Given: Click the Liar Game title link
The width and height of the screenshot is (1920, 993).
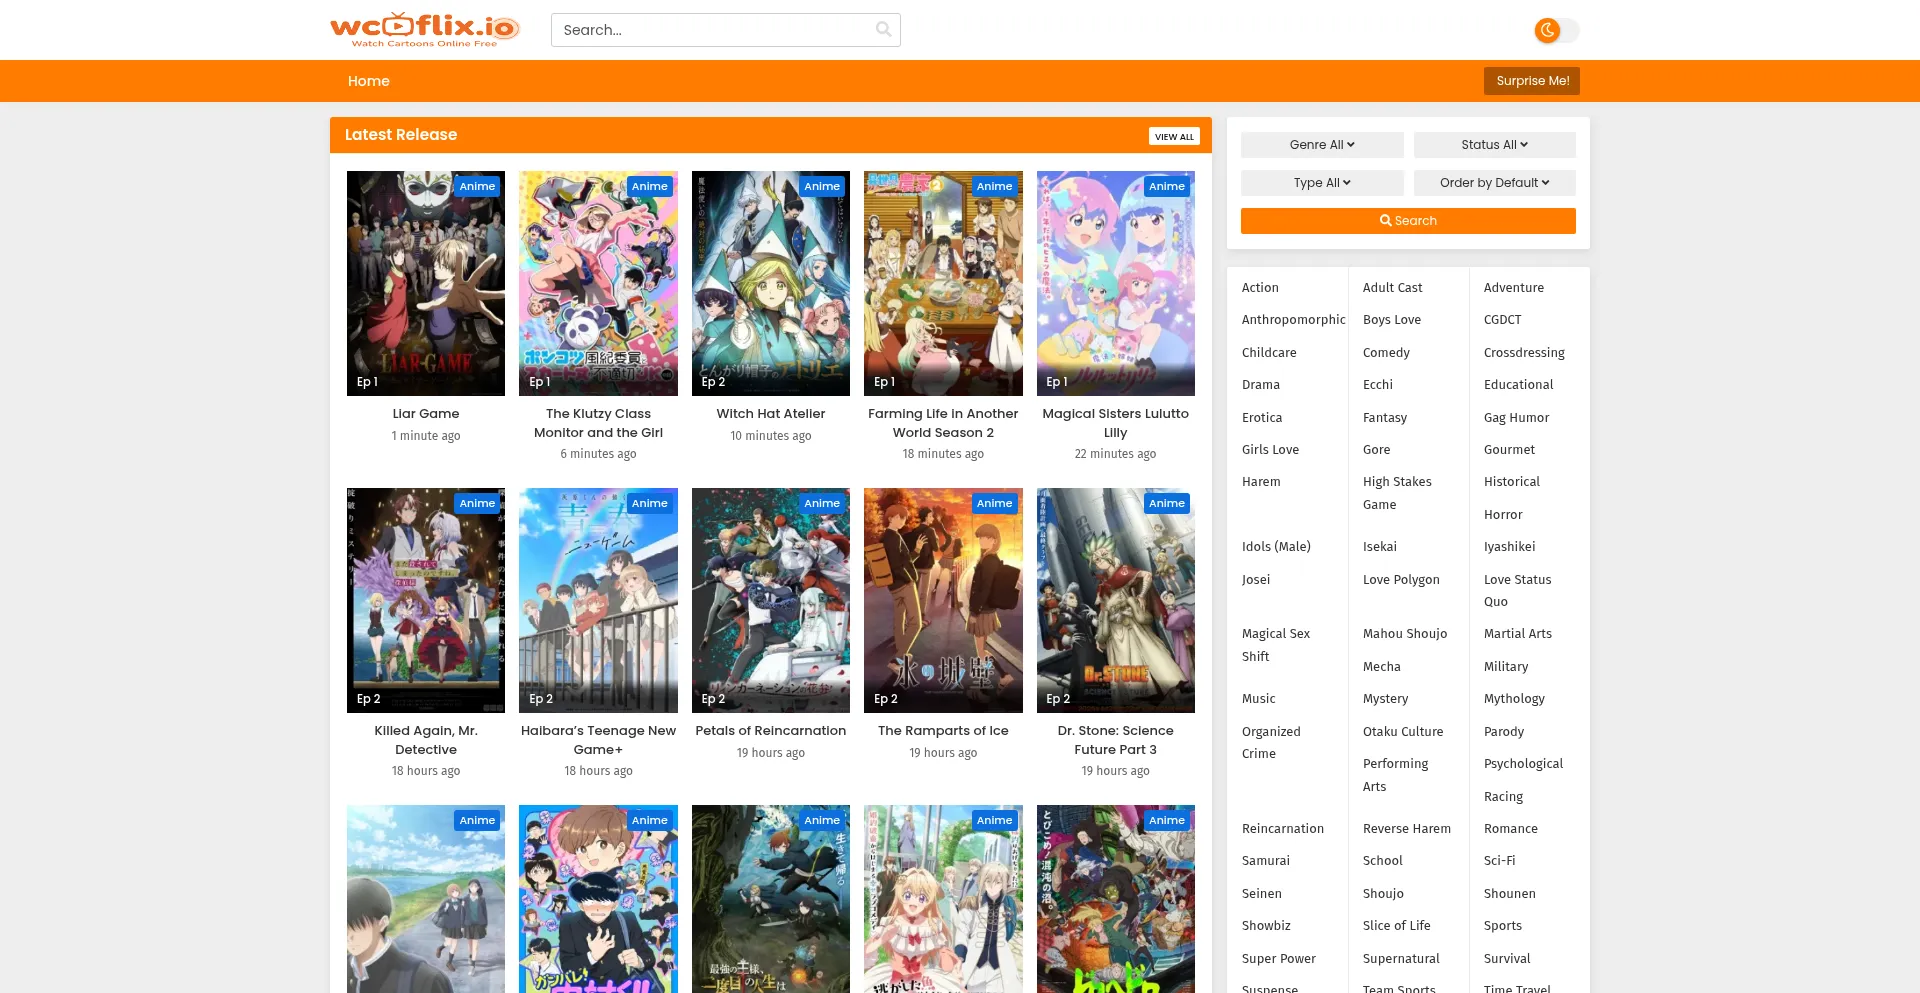Looking at the screenshot, I should (426, 414).
